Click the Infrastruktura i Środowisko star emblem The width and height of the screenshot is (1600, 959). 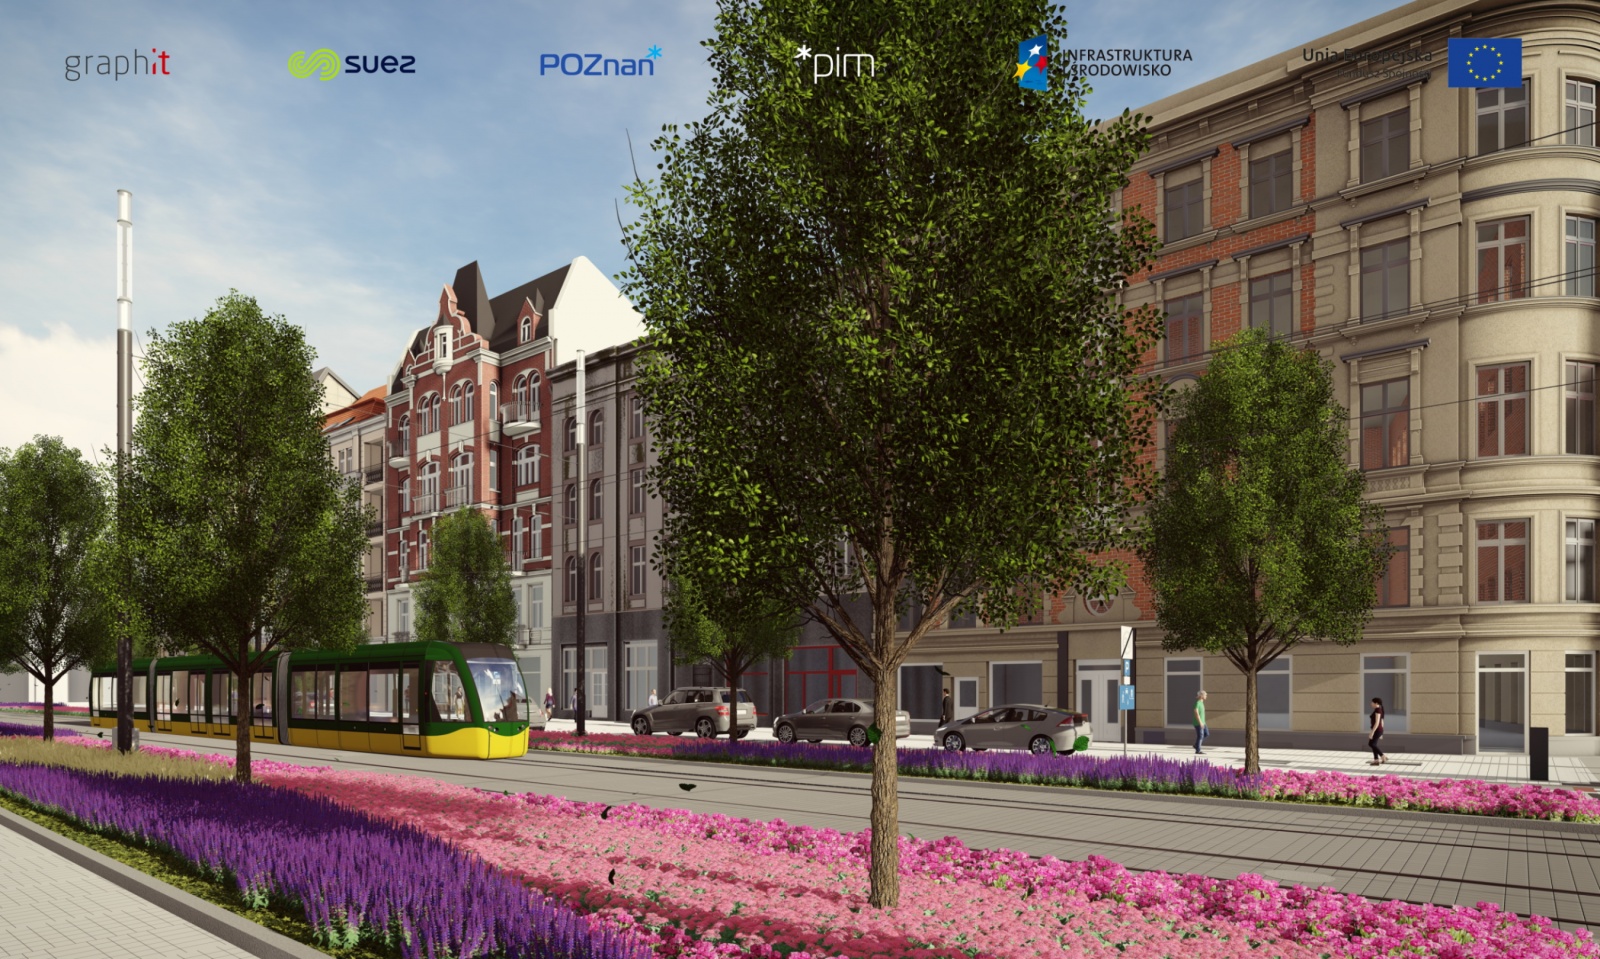pyautogui.click(x=1035, y=63)
